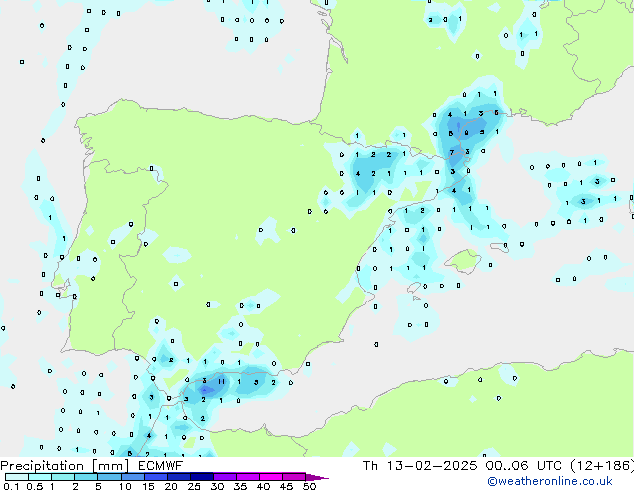Screen dimensions: 634x490
Task: Click the 45–50 mm legend color swatch
Action: pyautogui.click(x=294, y=477)
